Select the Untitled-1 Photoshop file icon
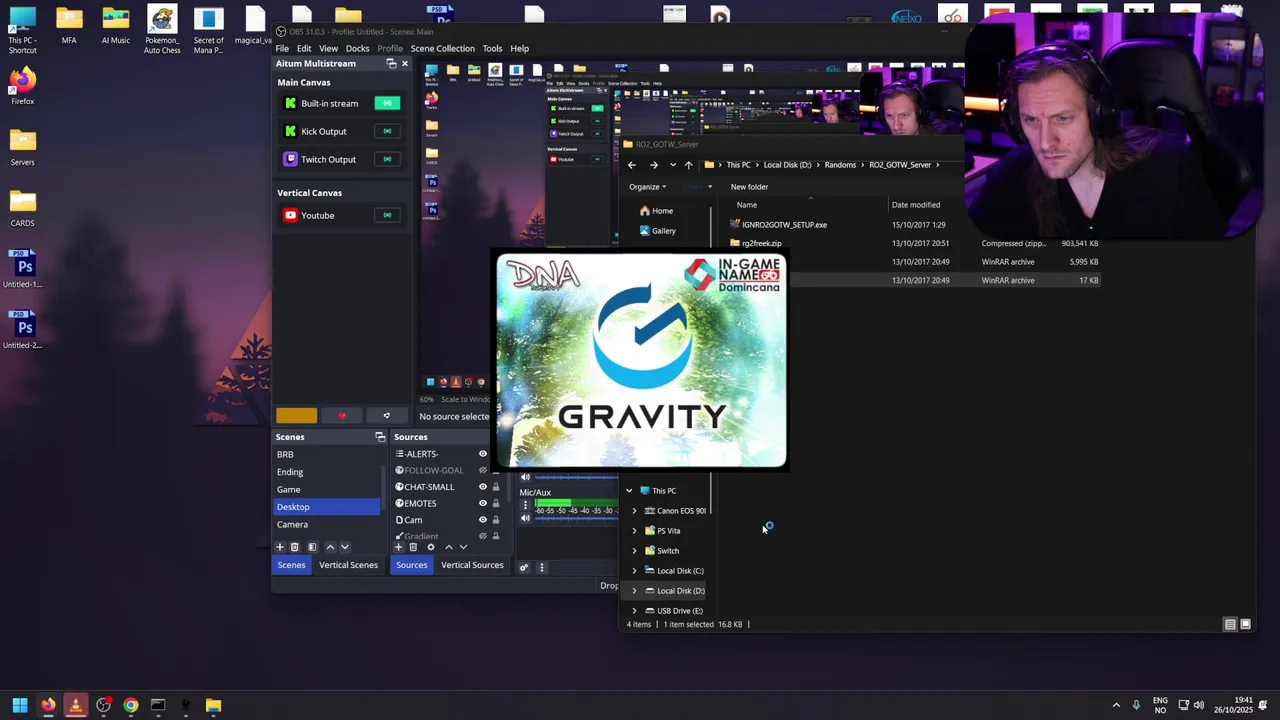Image resolution: width=1280 pixels, height=720 pixels. (23, 270)
